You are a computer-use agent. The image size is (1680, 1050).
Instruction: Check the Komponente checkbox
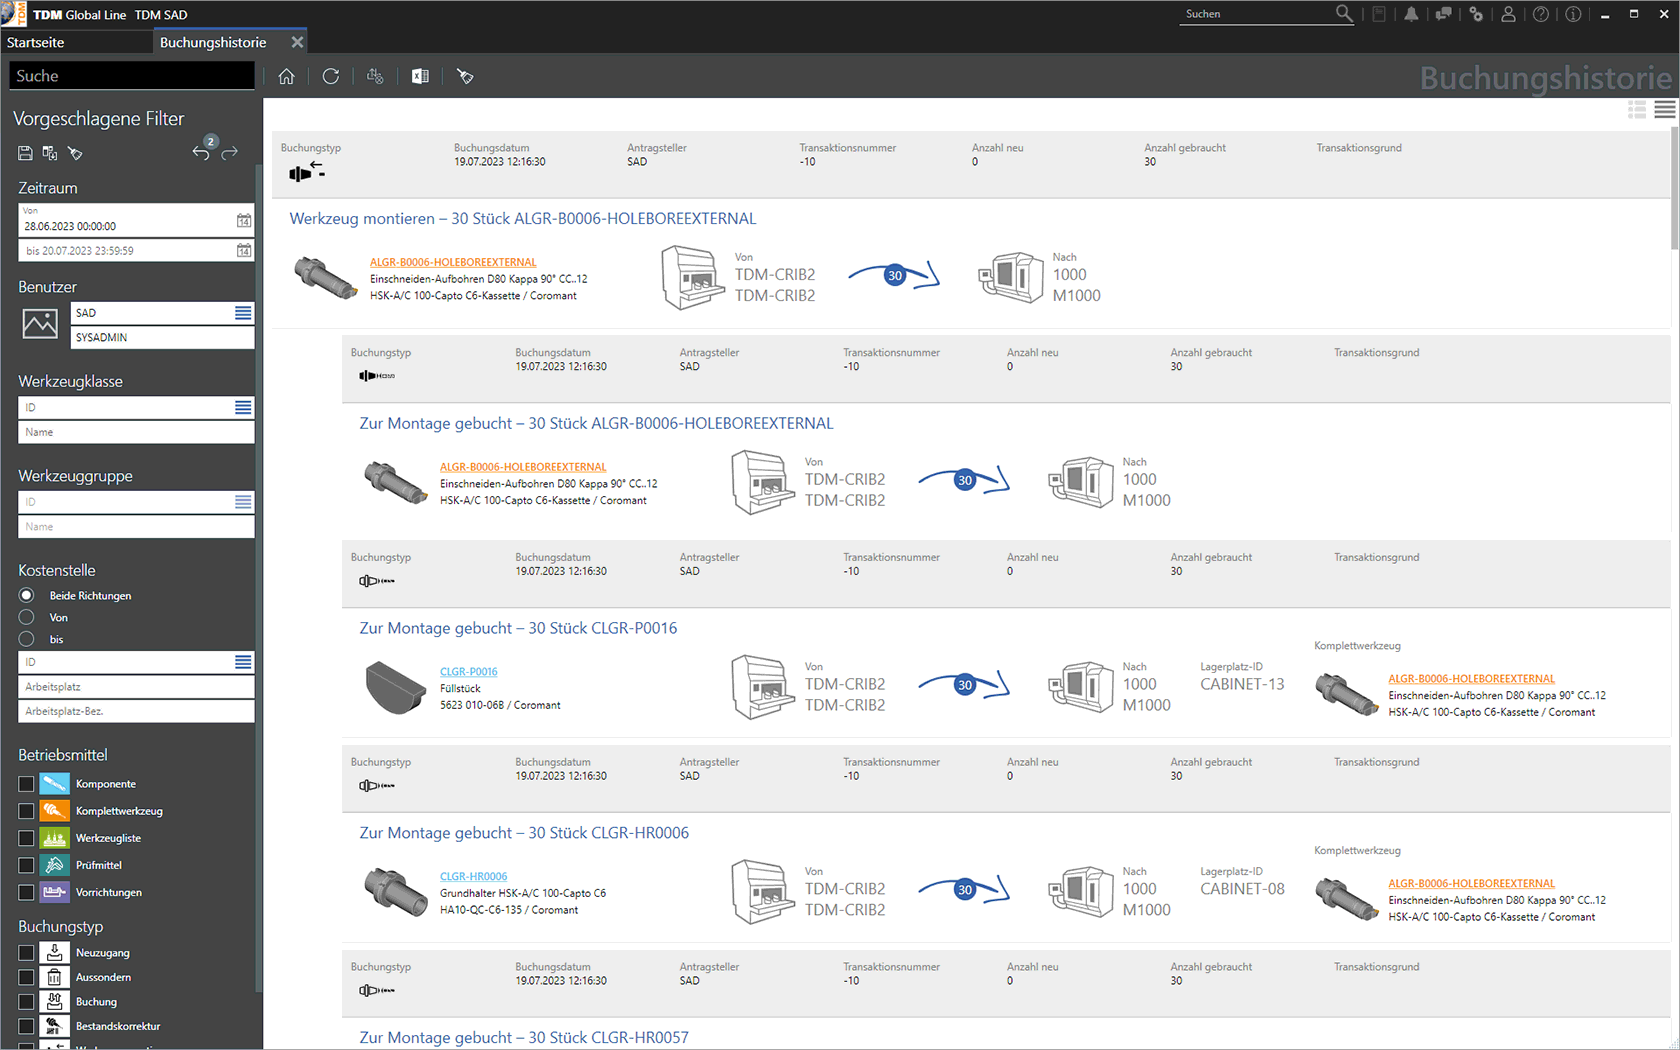[26, 784]
